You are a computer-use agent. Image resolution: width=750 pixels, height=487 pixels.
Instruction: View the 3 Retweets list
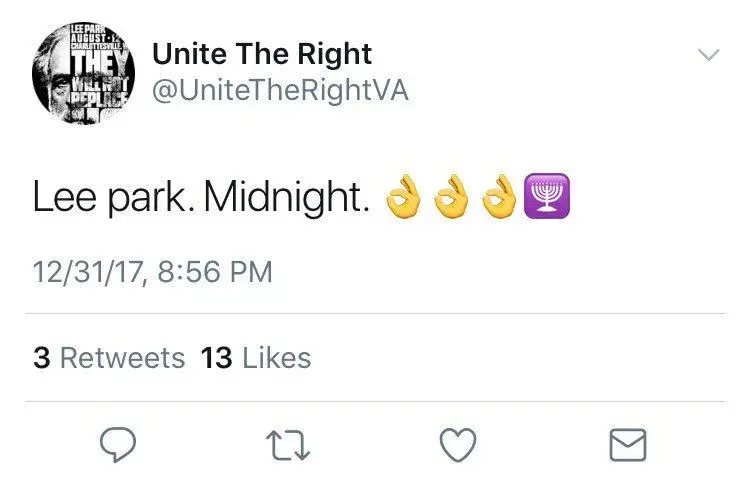point(109,358)
